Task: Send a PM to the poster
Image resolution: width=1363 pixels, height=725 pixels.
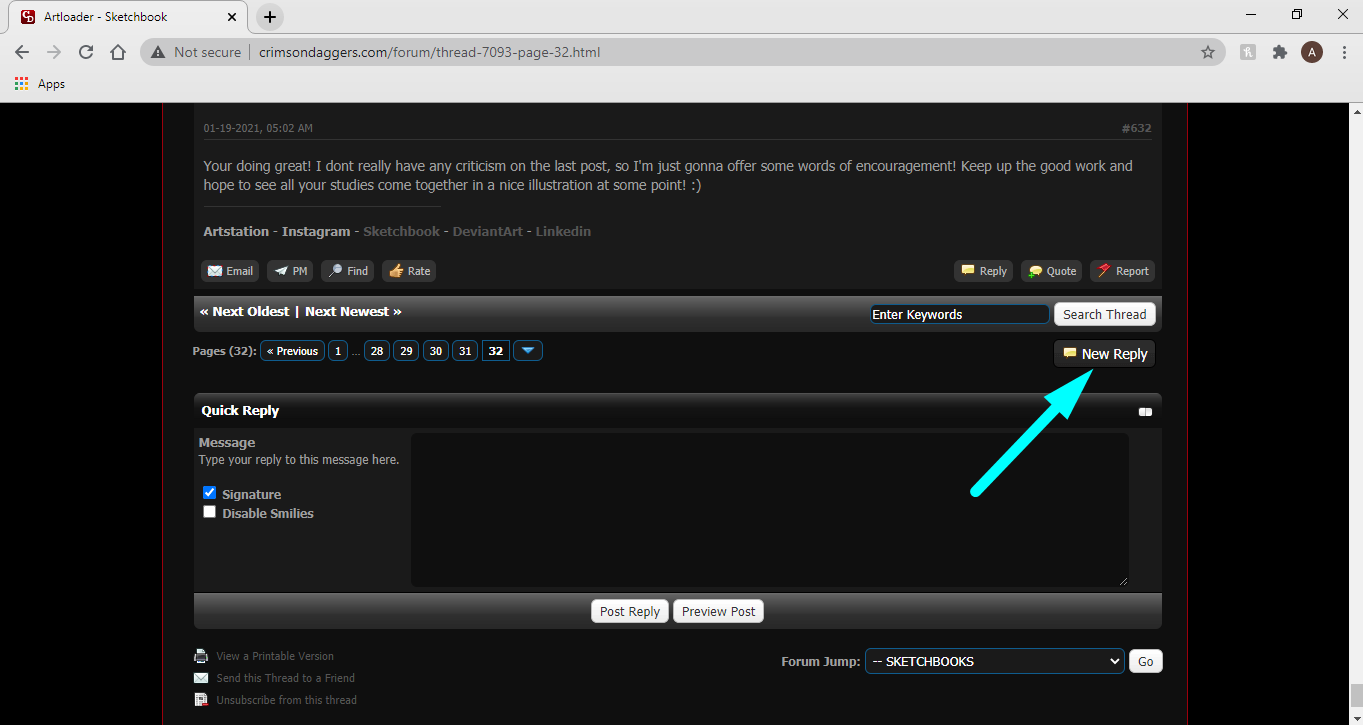Action: [x=290, y=271]
